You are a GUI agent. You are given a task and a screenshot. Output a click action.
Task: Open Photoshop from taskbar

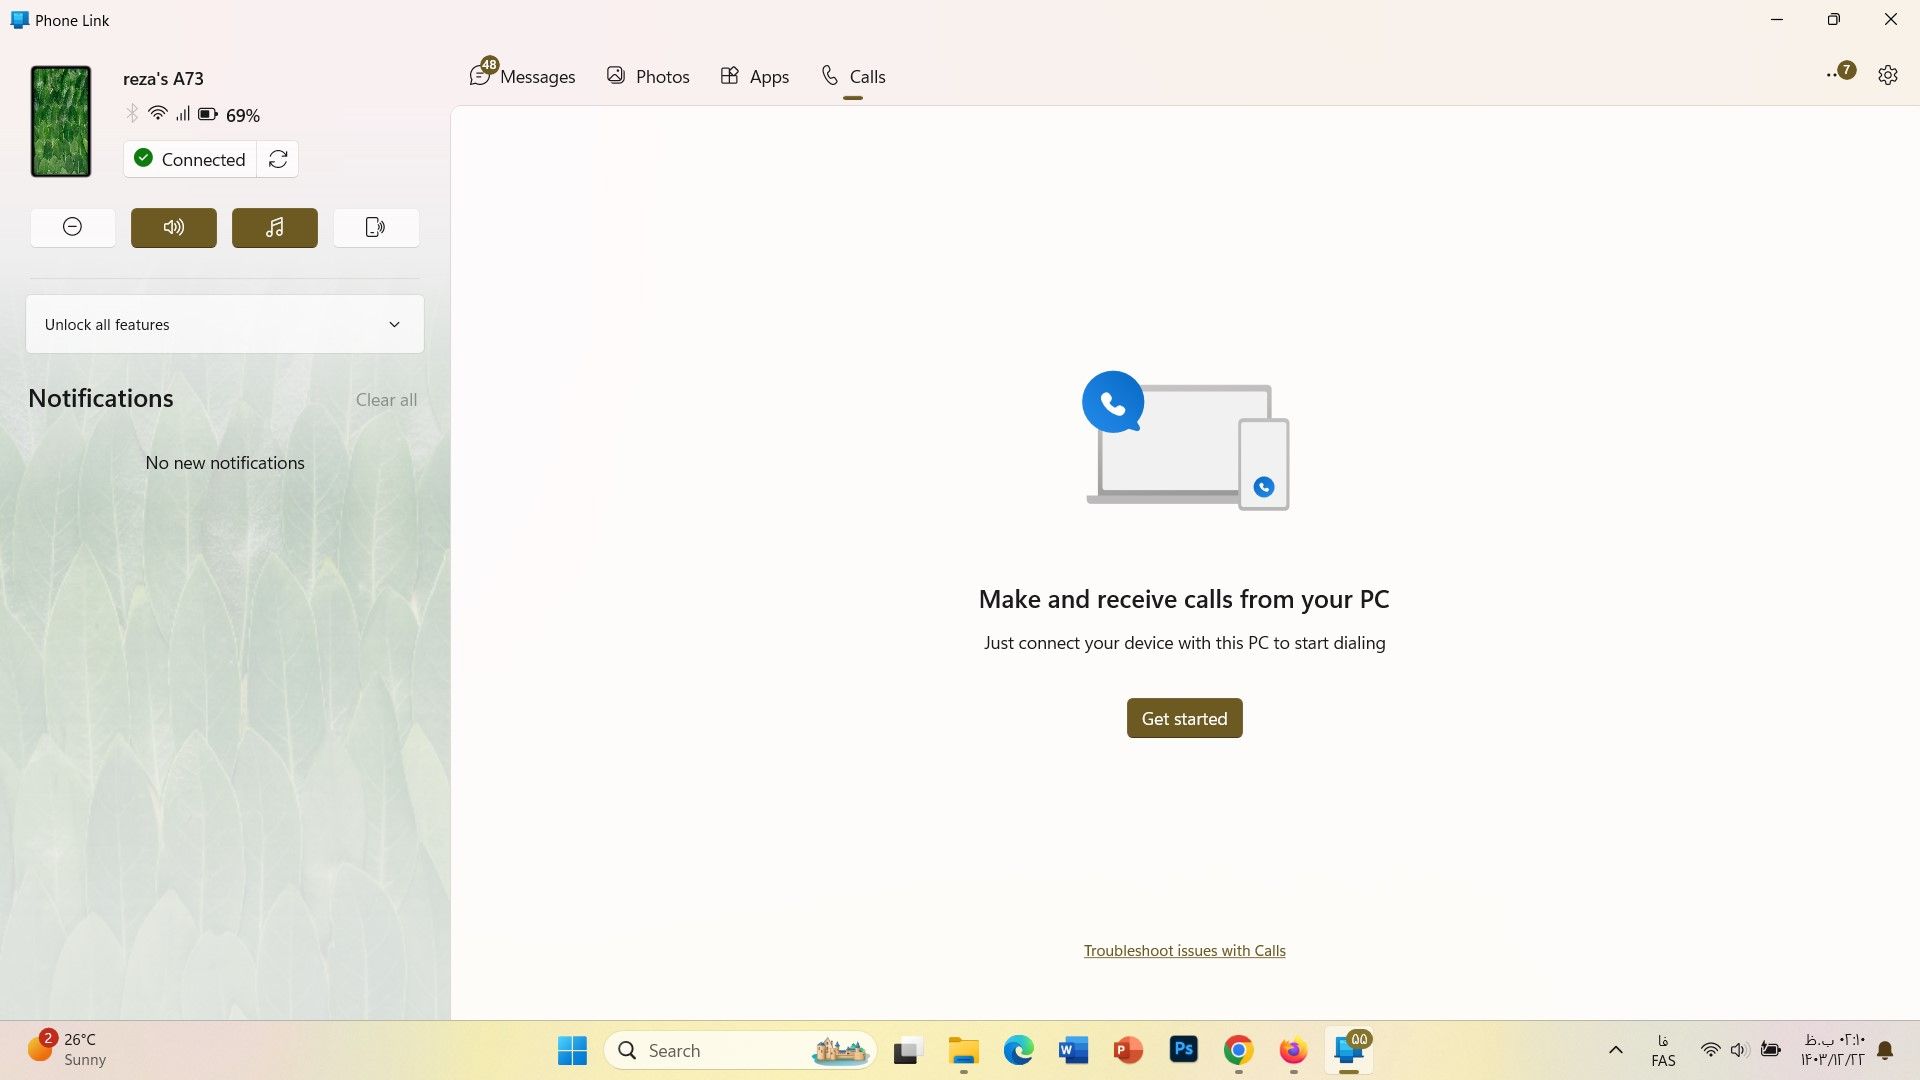click(1184, 1050)
